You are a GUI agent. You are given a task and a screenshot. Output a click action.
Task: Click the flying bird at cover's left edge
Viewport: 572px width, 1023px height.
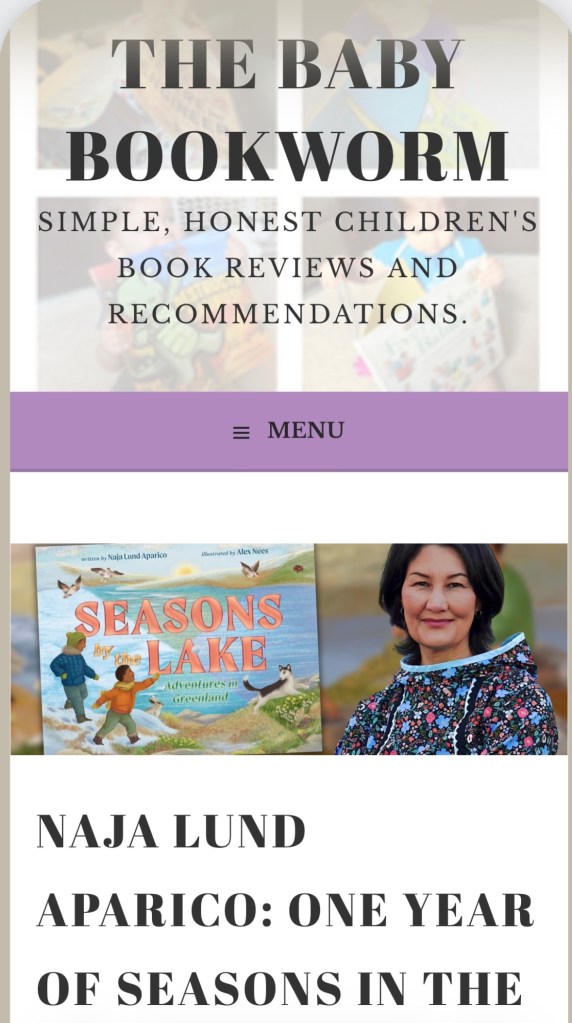69,585
